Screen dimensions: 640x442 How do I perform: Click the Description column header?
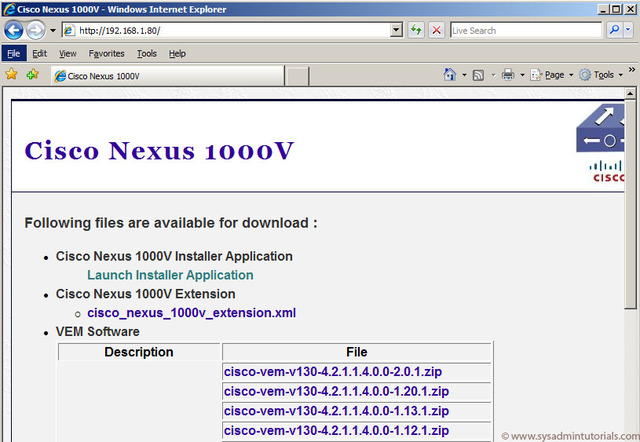pos(139,352)
